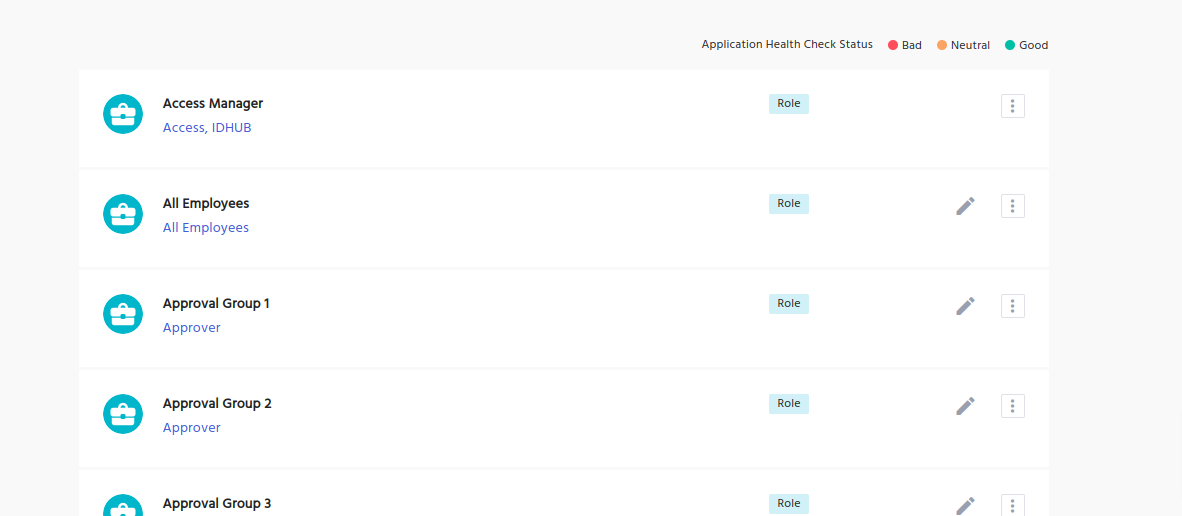Click the All Employees briefcase icon
Viewport: 1182px width, 516px height.
click(x=123, y=213)
